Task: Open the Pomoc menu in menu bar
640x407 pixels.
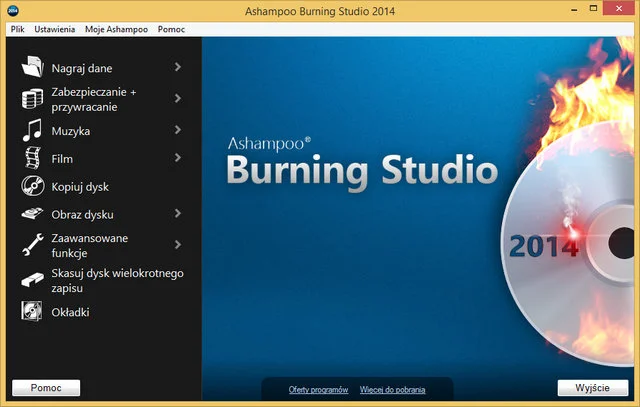Action: tap(171, 29)
